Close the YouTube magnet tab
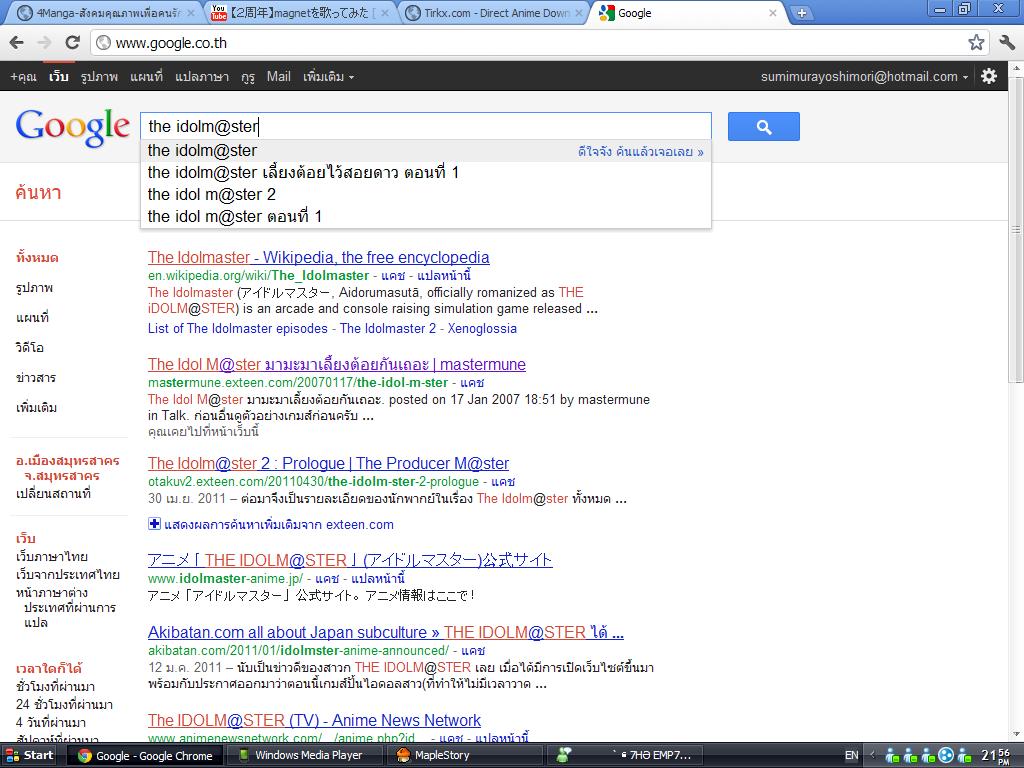The height and width of the screenshot is (768, 1024). click(385, 12)
